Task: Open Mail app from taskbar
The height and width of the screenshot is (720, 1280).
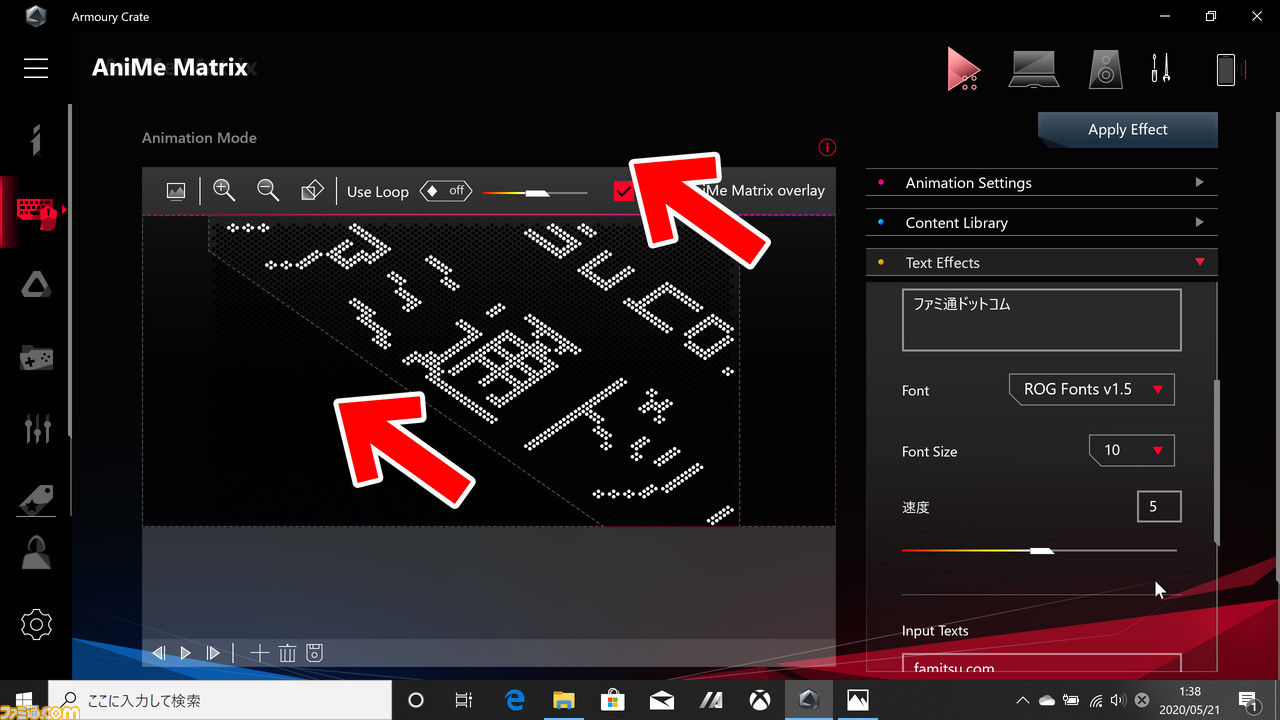Action: tap(662, 700)
